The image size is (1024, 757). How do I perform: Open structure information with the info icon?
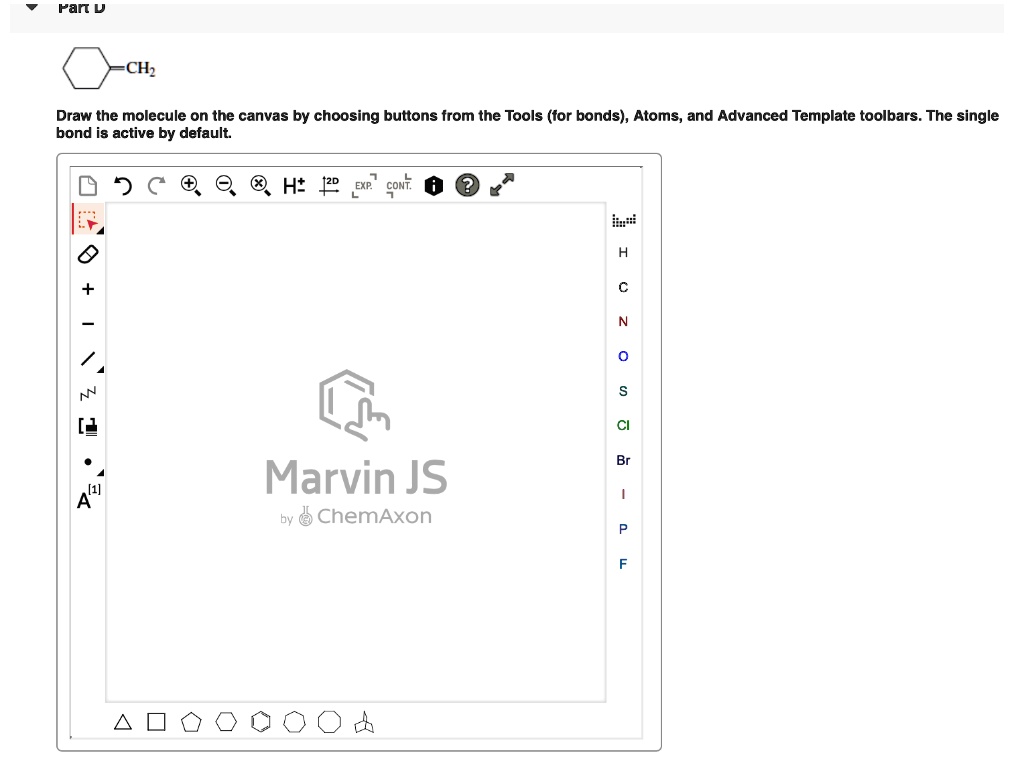coord(431,184)
